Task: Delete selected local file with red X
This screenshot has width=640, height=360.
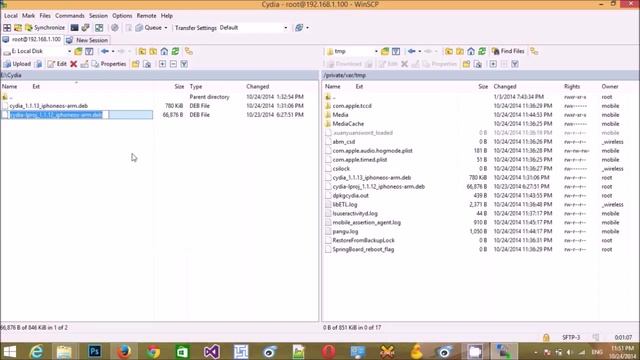Action: pyautogui.click(x=73, y=64)
